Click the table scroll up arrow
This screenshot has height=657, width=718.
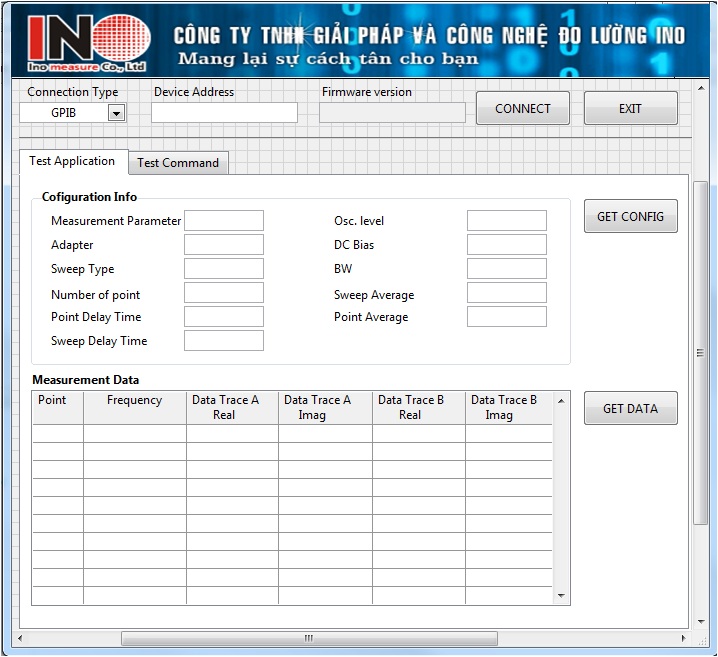pyautogui.click(x=561, y=401)
